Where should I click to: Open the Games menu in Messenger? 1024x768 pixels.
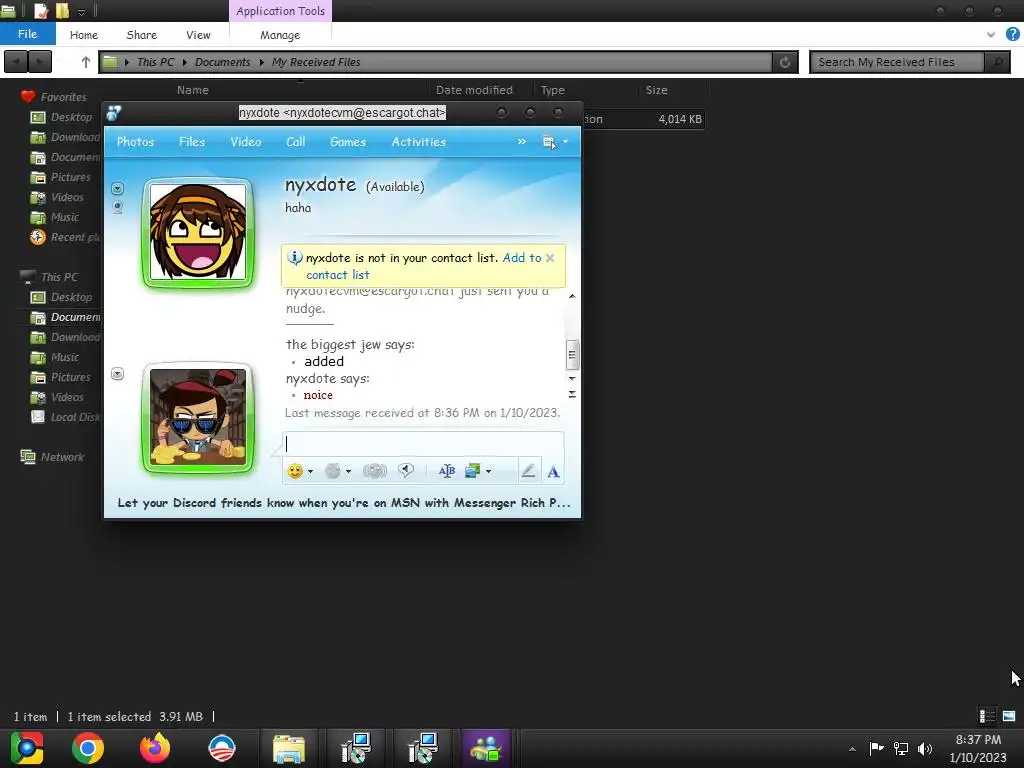click(x=348, y=142)
